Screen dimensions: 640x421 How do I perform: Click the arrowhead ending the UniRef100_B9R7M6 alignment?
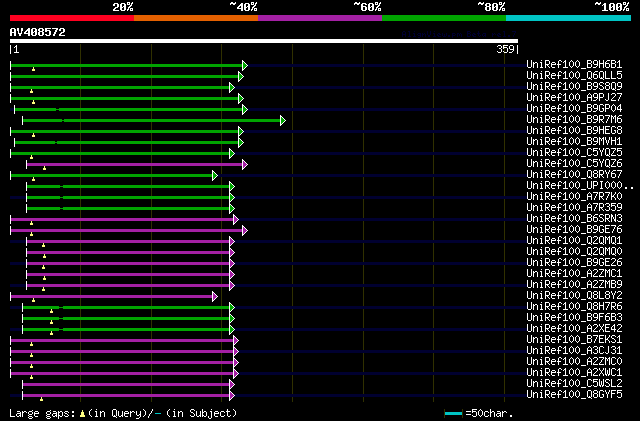[x=283, y=120]
